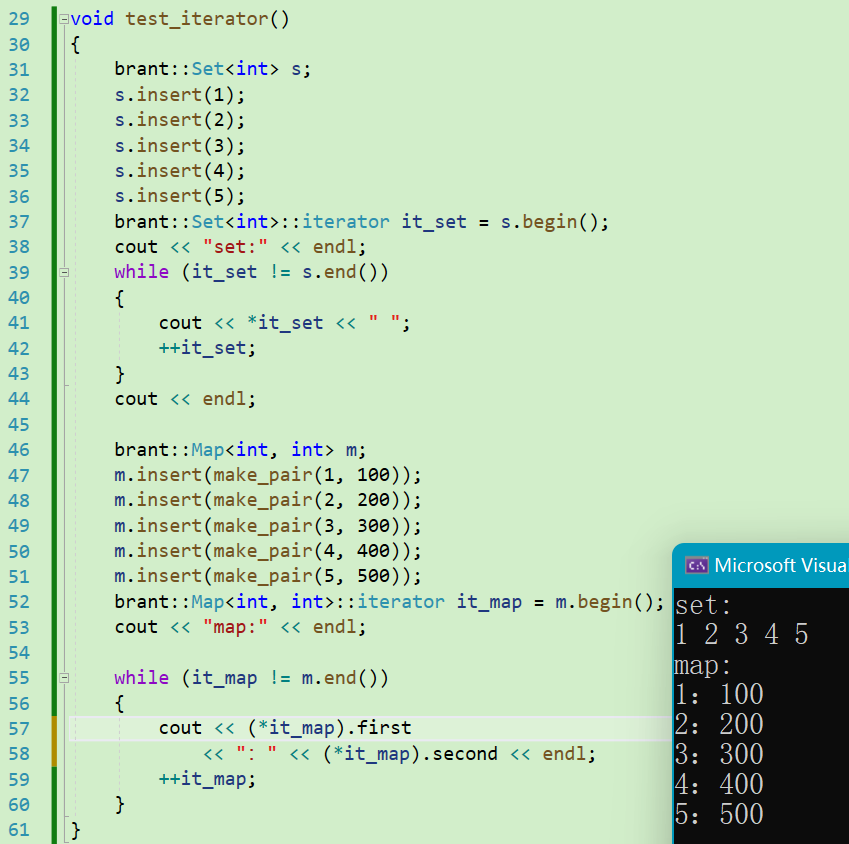This screenshot has width=849, height=844.
Task: Click the it_set variable in iterator declaration
Action: 434,222
